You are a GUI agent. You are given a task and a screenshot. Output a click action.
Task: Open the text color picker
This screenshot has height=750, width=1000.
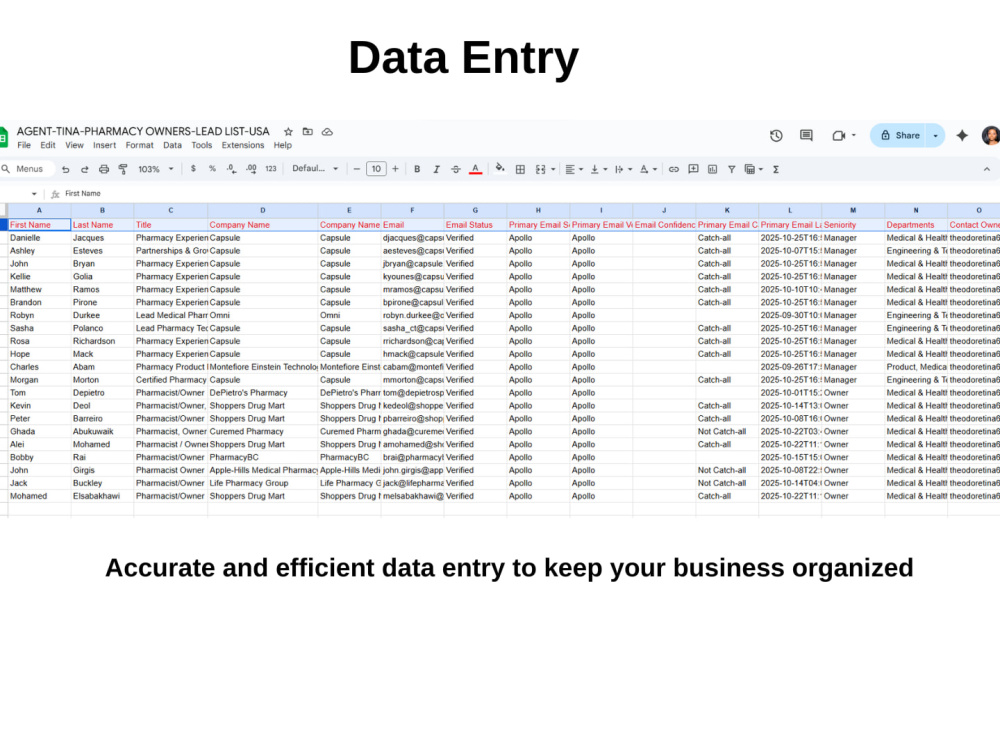475,169
